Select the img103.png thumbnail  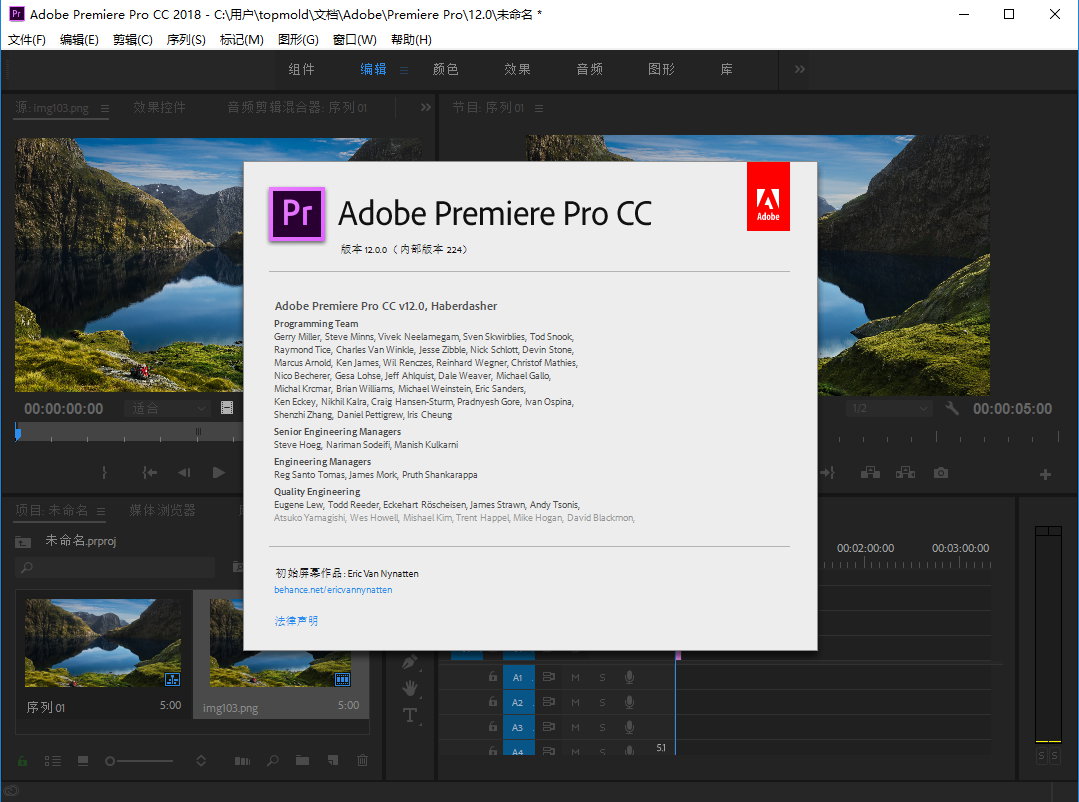(x=280, y=642)
